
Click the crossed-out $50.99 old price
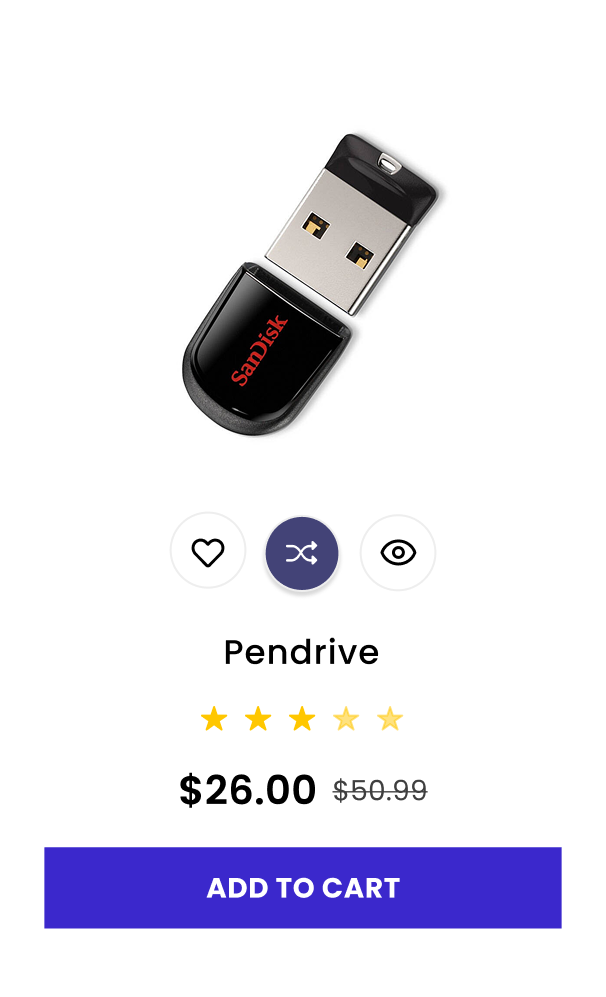[380, 790]
